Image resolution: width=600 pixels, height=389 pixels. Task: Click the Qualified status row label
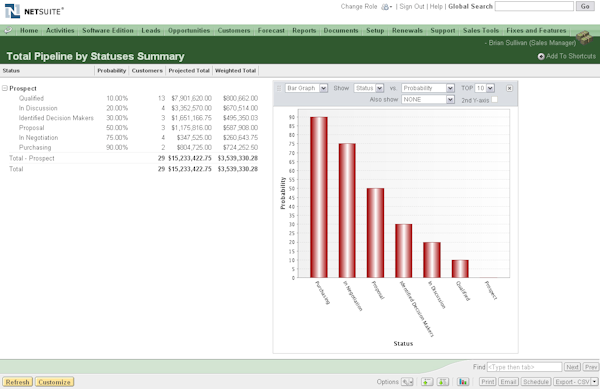pyautogui.click(x=31, y=98)
